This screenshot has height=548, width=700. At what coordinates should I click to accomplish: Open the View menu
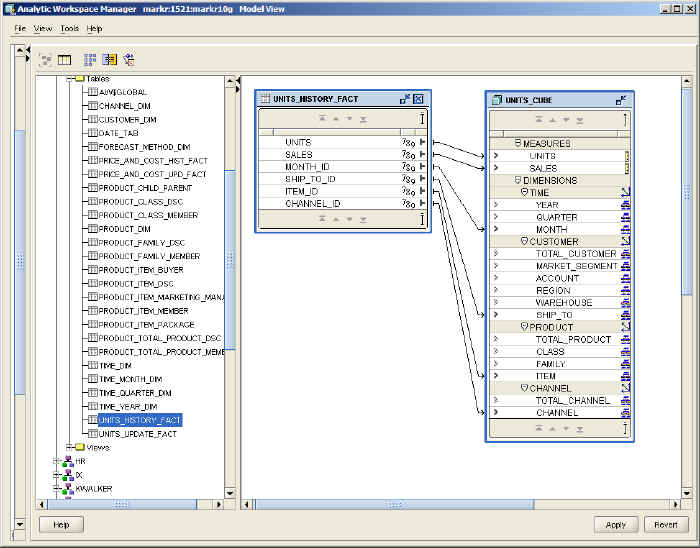(43, 29)
